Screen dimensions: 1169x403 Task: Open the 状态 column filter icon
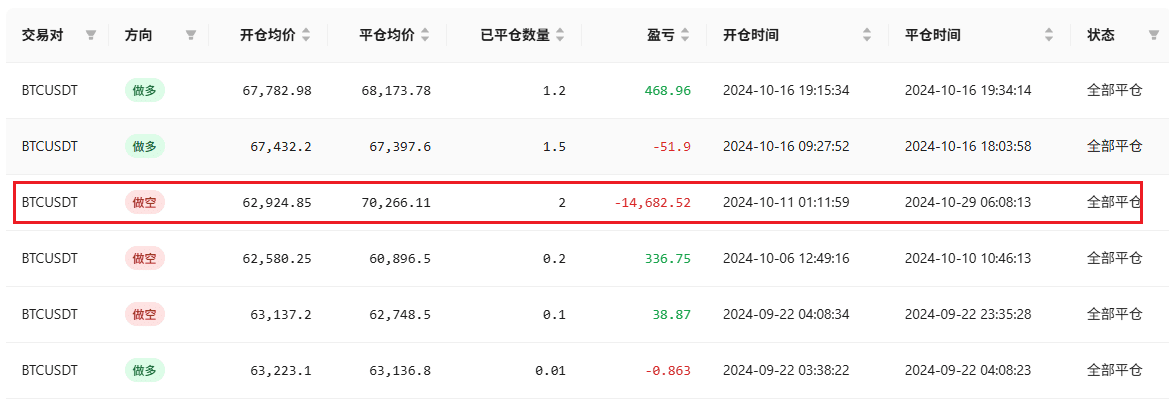pyautogui.click(x=1153, y=35)
